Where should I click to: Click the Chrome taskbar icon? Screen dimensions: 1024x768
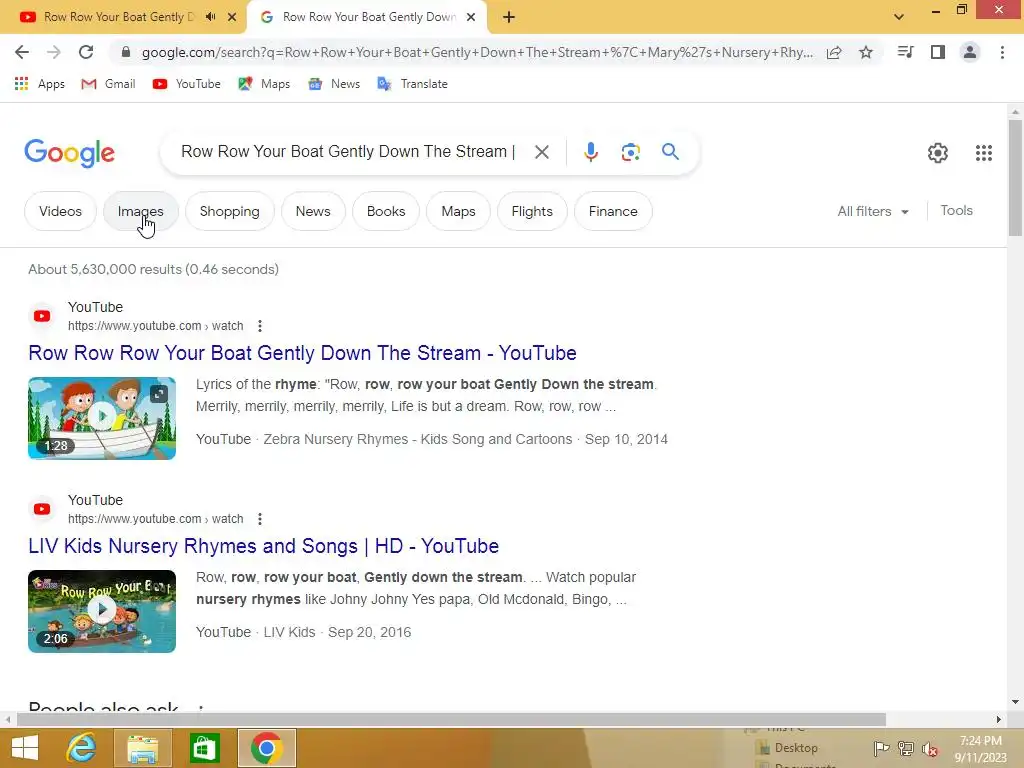[x=266, y=748]
